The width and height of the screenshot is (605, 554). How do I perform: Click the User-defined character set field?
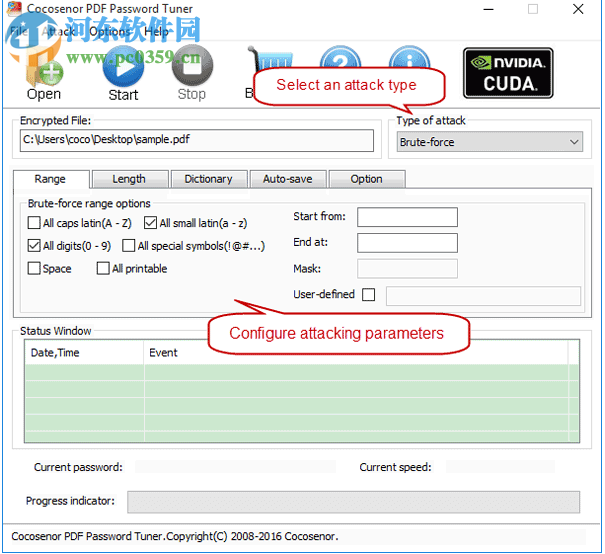(483, 296)
